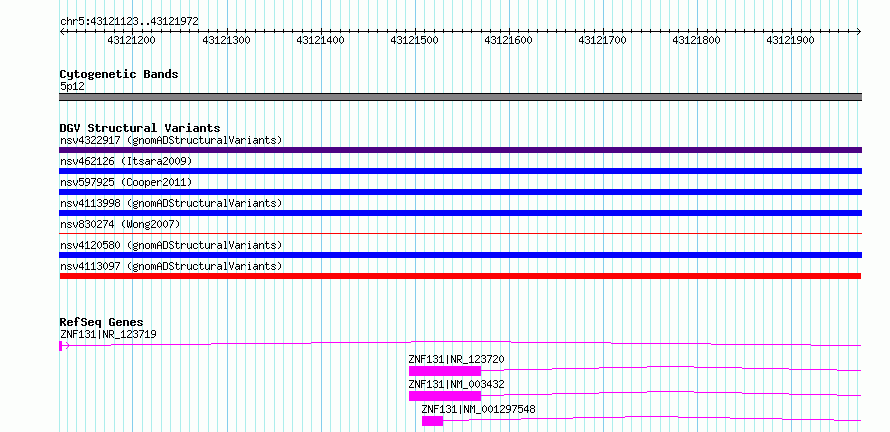
Task: Click ruler tick label 43121200
Action: tap(131, 40)
